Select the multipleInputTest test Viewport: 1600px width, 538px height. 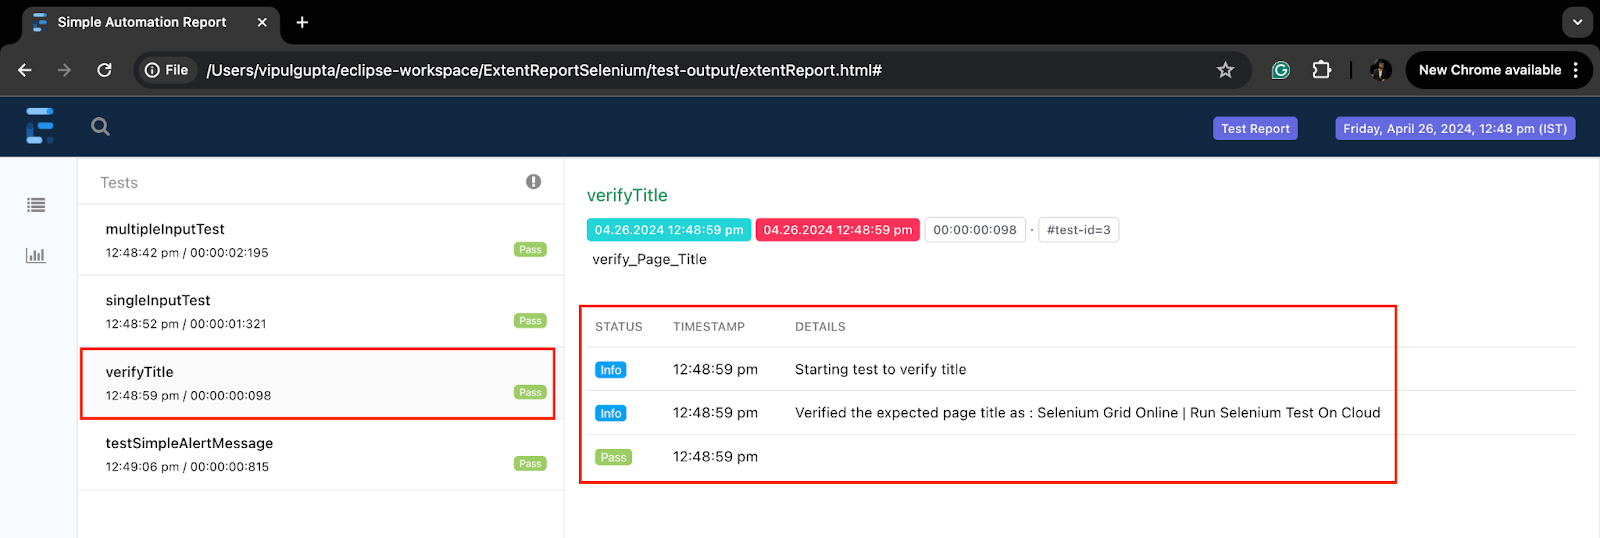[x=320, y=240]
